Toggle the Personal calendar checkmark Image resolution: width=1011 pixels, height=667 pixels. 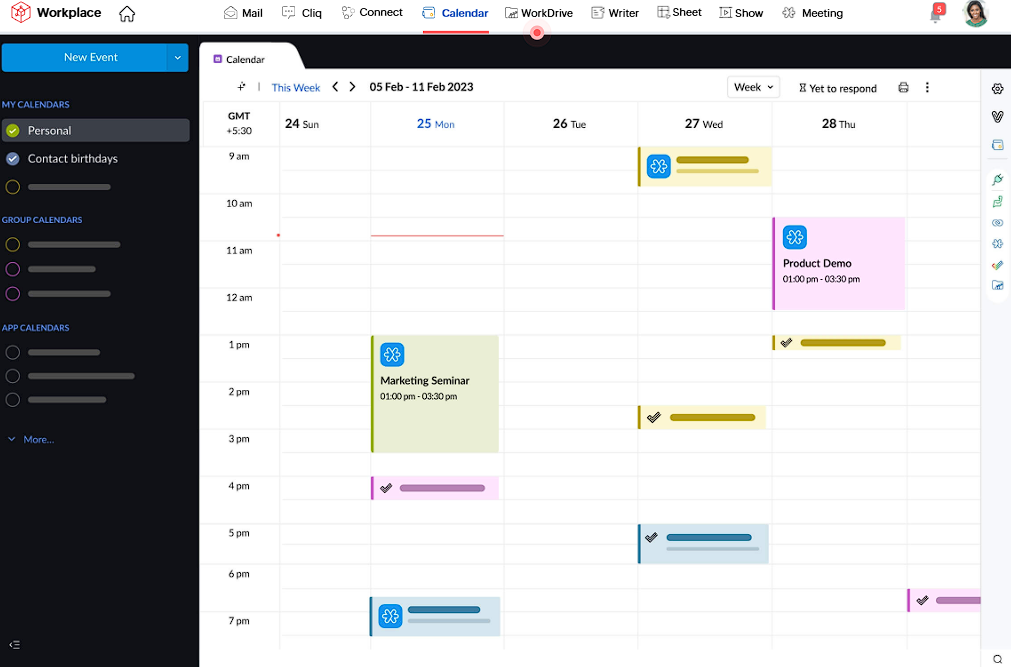click(14, 131)
